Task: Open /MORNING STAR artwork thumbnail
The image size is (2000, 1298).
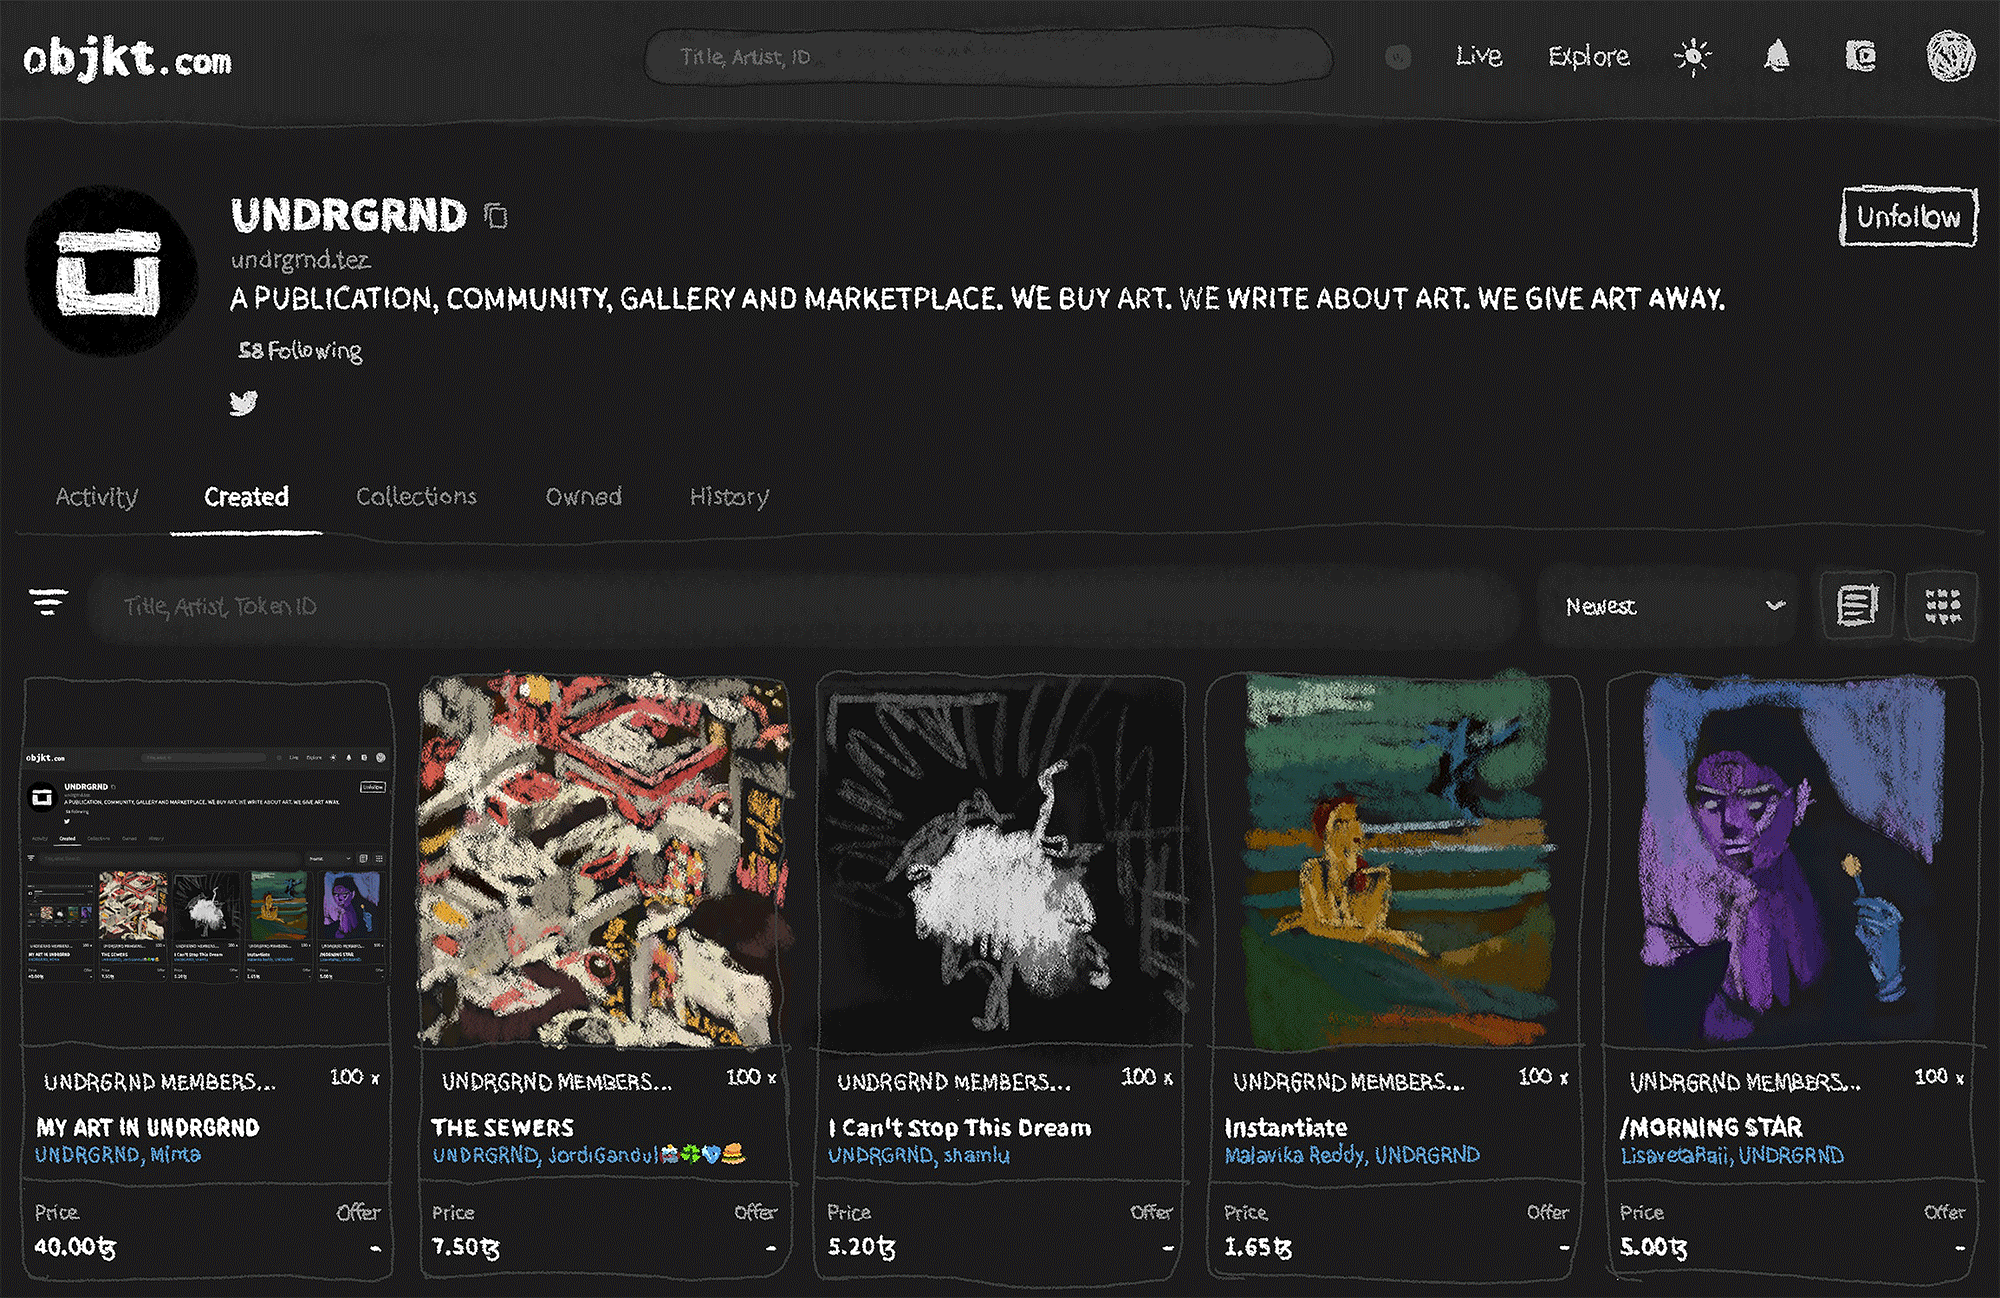Action: (1793, 861)
